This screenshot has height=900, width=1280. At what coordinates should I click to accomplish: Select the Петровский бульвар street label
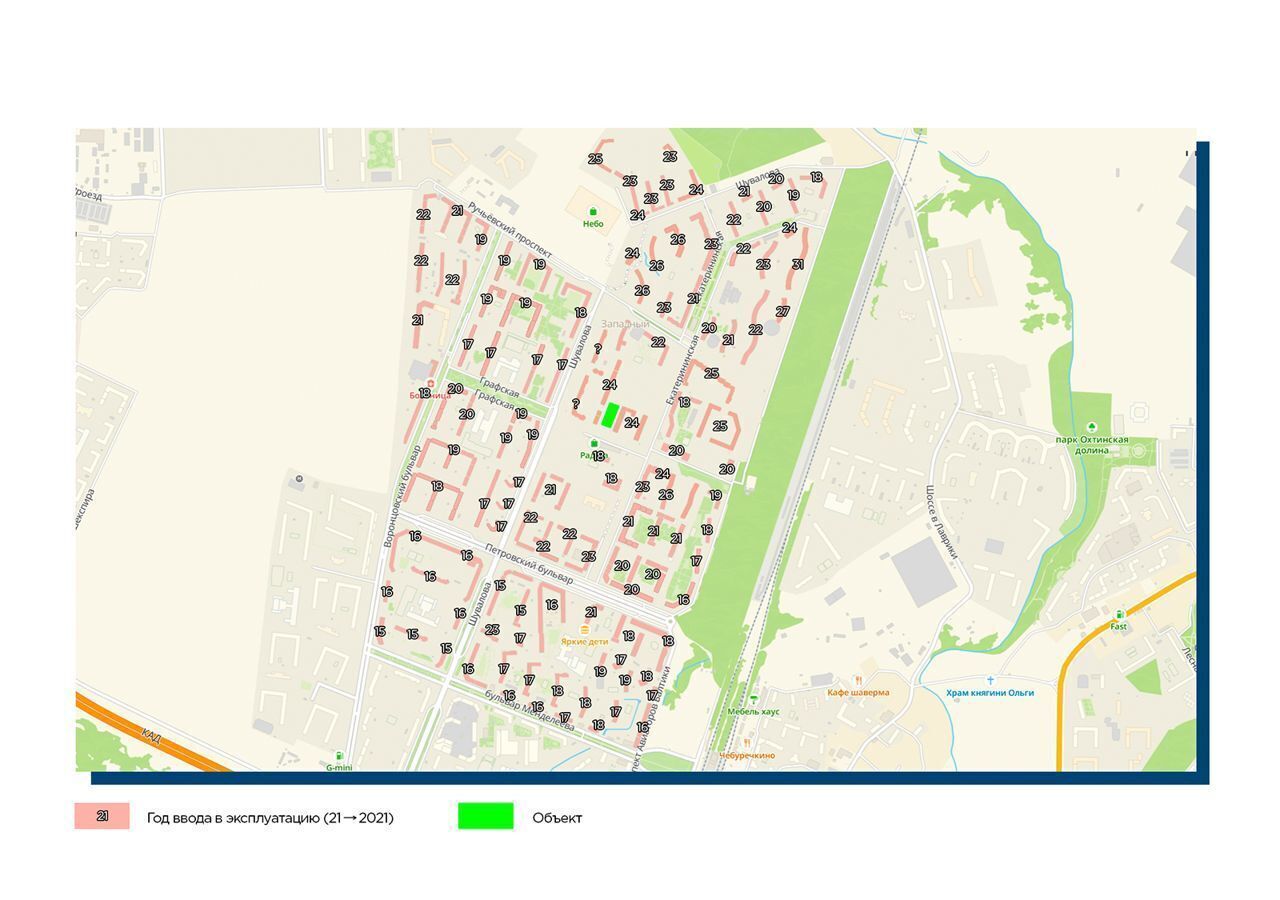(x=529, y=564)
